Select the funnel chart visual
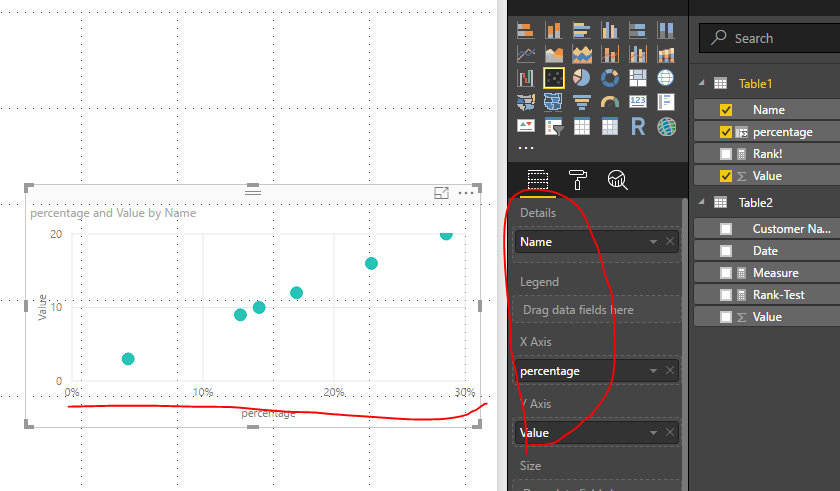 pos(581,102)
